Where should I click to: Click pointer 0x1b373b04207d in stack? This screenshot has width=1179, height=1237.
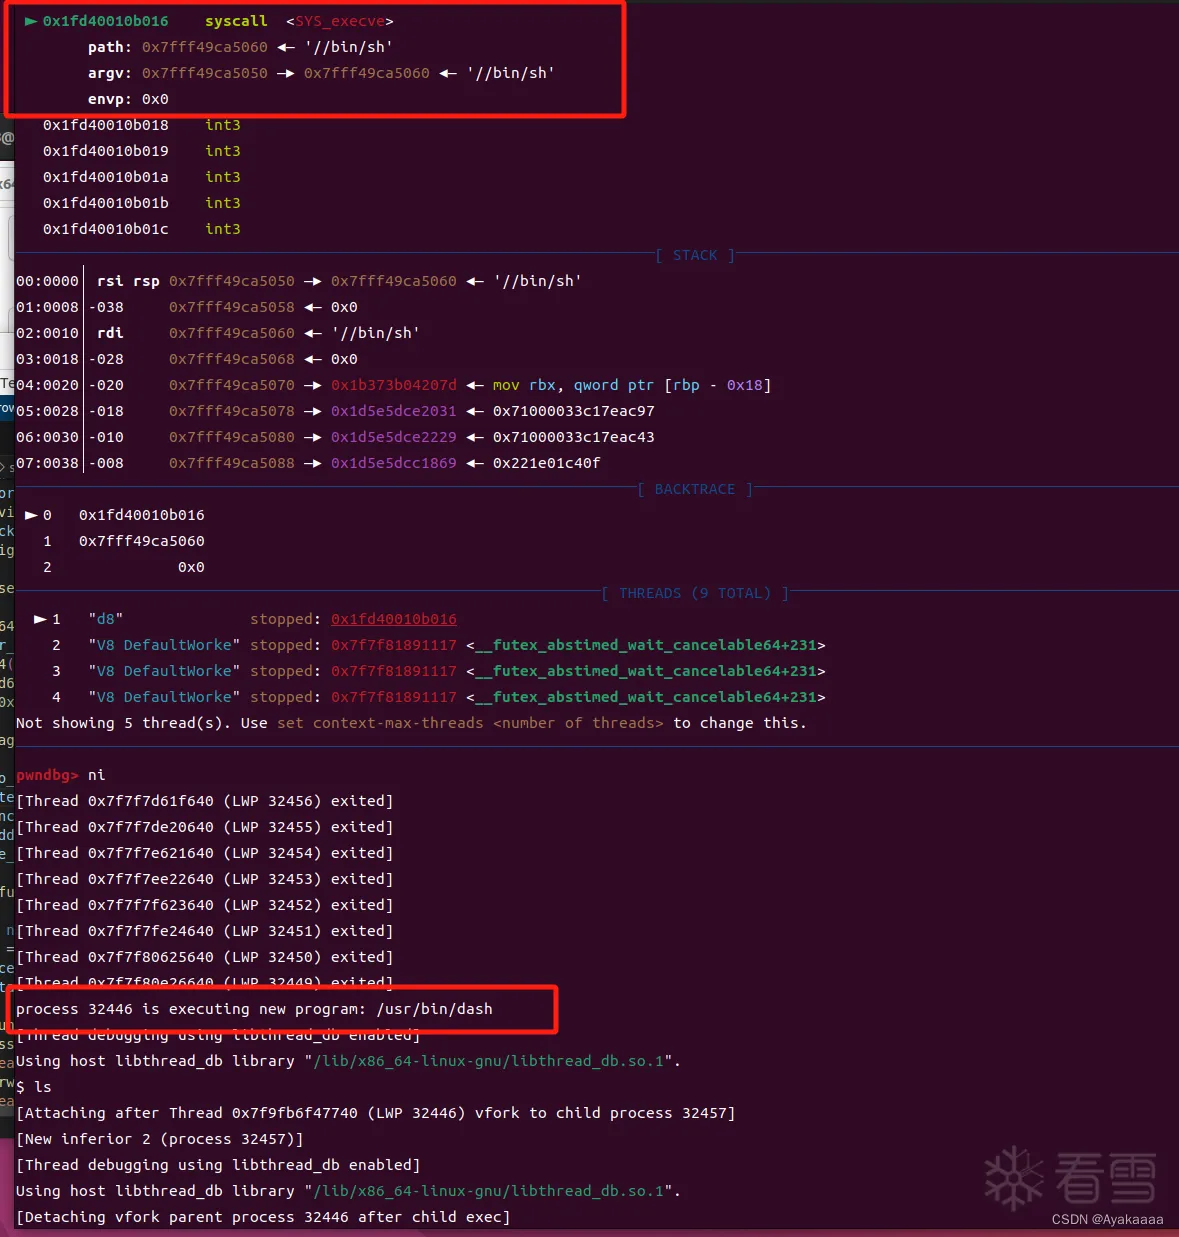click(x=394, y=385)
